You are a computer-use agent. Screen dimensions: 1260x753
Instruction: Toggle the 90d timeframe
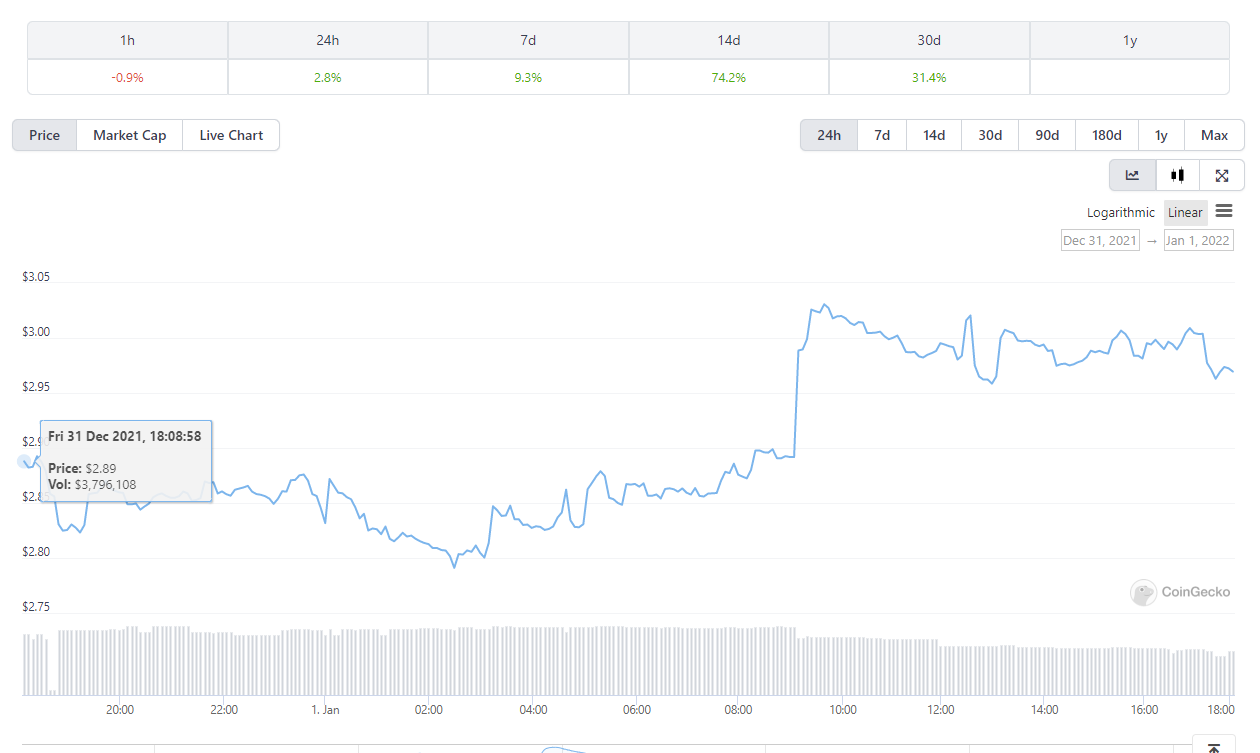tap(1046, 135)
